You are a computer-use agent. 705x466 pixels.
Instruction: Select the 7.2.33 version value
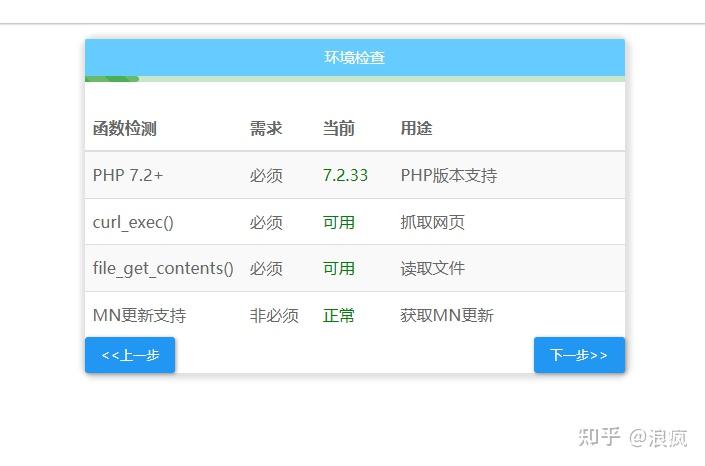click(345, 175)
